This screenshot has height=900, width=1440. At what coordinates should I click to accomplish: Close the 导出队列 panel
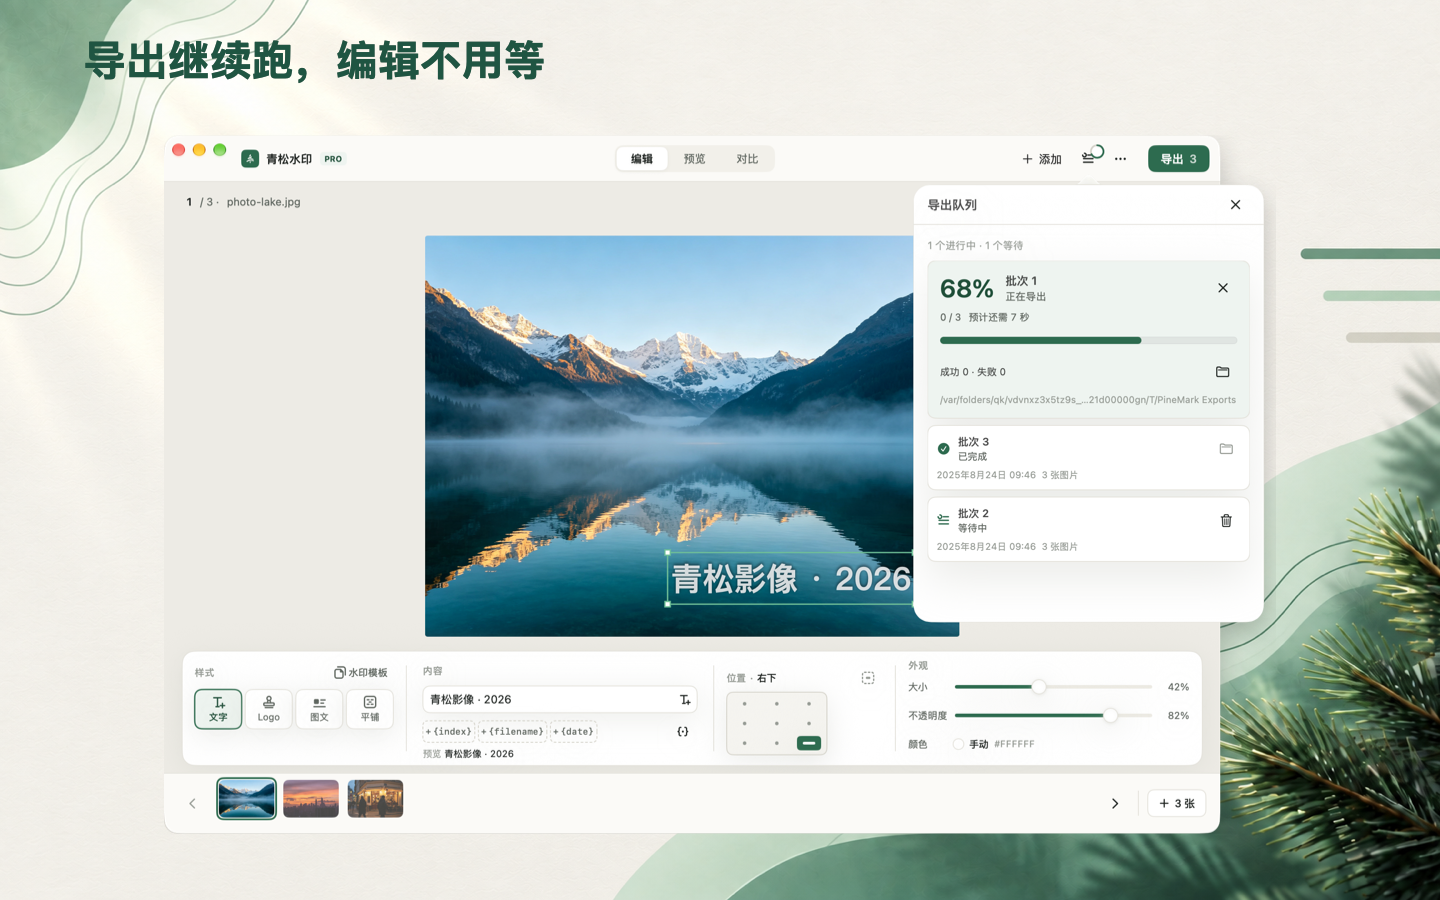coord(1236,205)
